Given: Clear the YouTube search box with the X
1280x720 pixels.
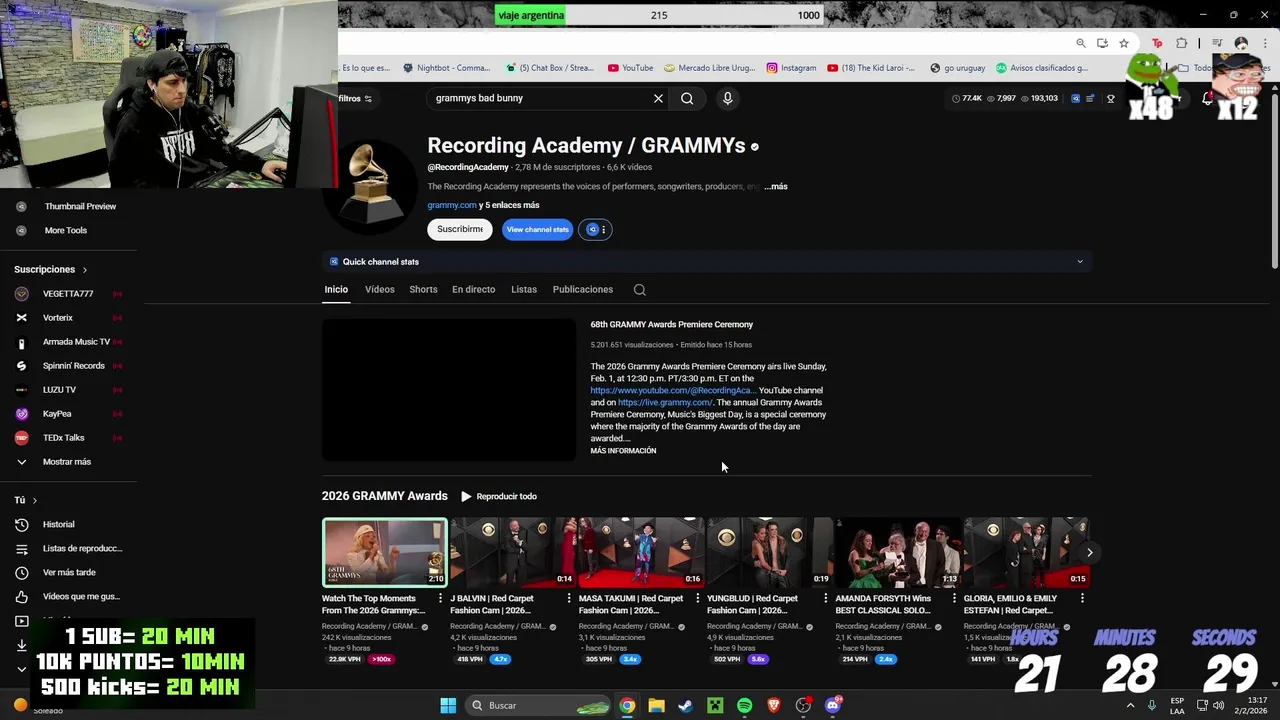Looking at the screenshot, I should pyautogui.click(x=658, y=98).
